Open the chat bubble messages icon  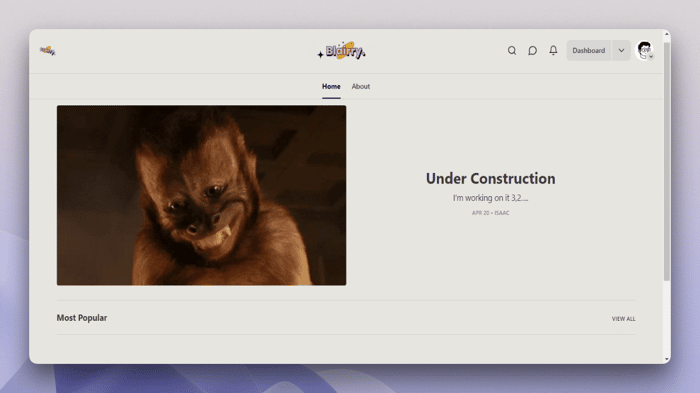[x=532, y=50]
